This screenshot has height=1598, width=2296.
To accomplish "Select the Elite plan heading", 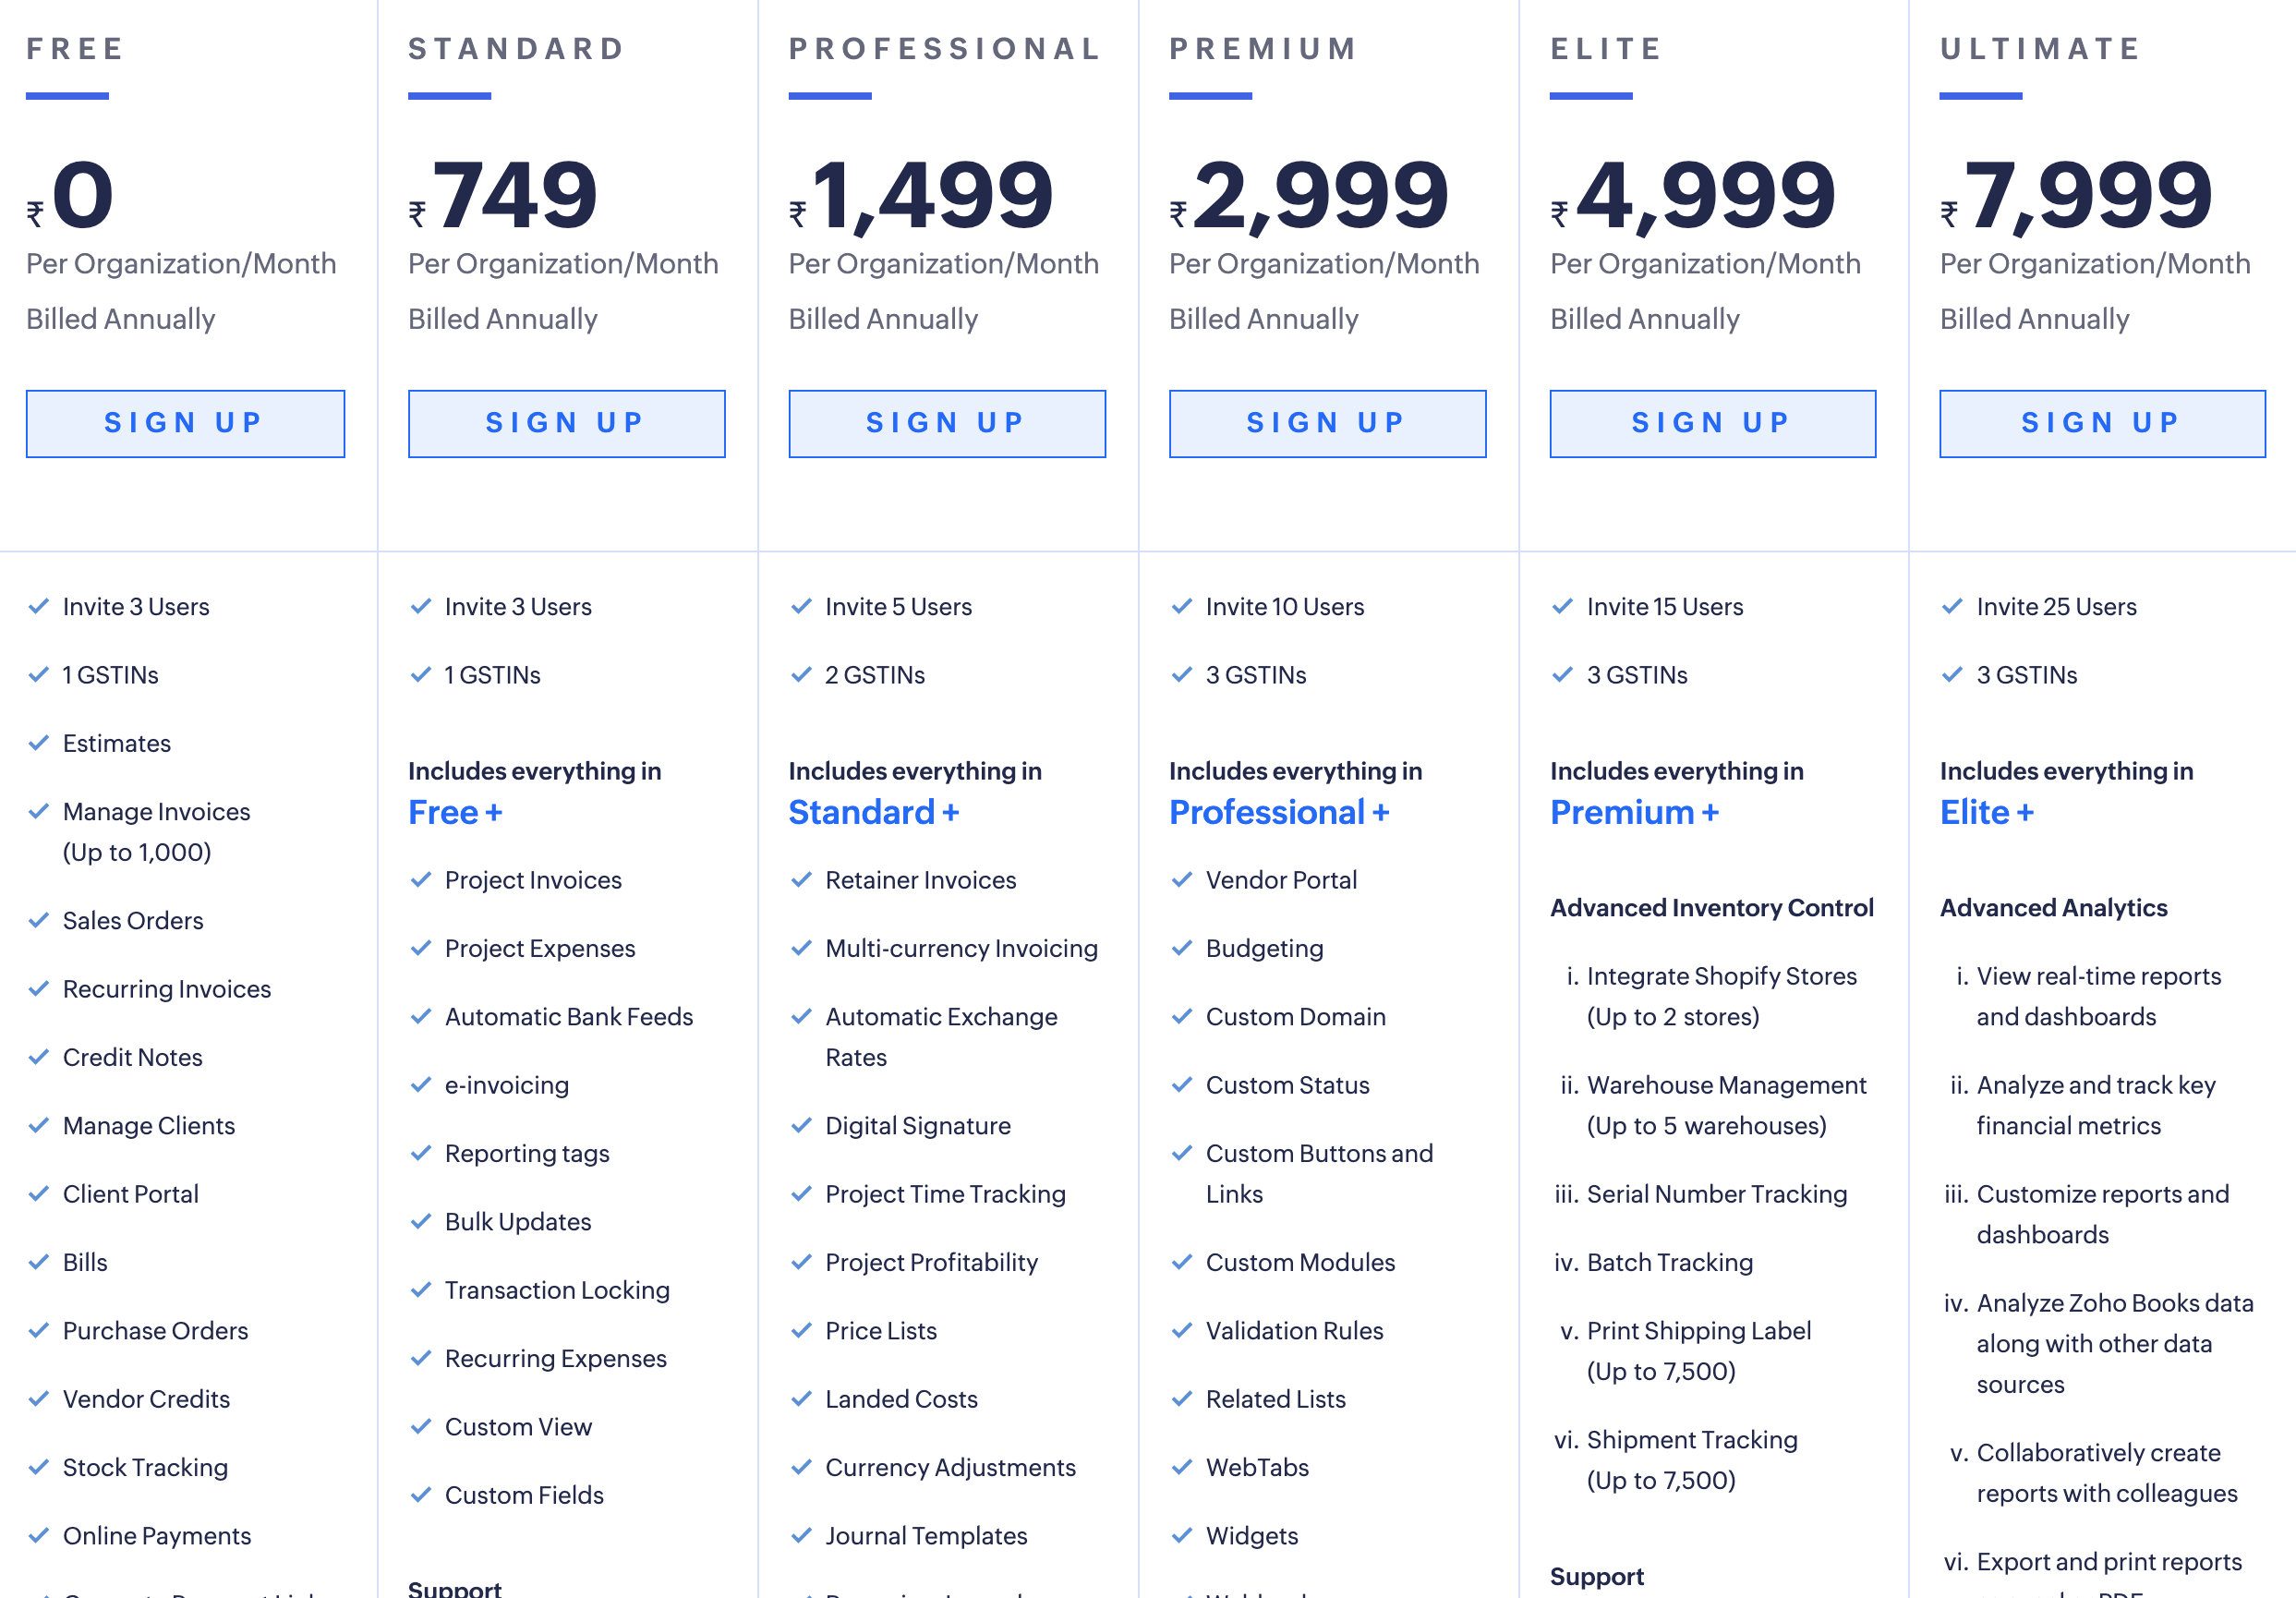I will point(1604,47).
